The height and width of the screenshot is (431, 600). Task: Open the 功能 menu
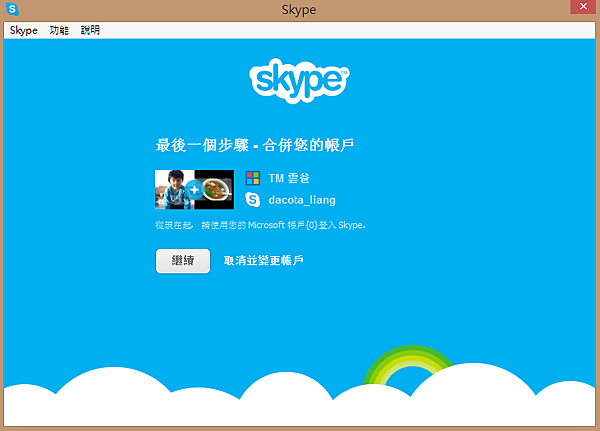pos(59,30)
